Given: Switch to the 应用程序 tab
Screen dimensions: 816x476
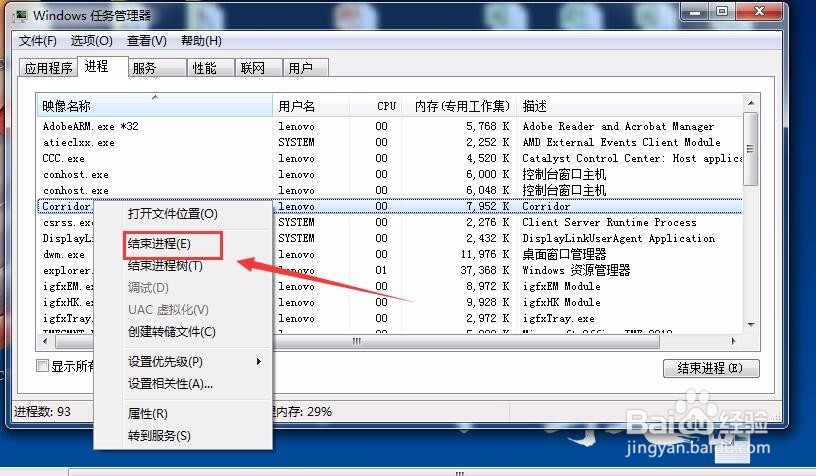Looking at the screenshot, I should (48, 68).
